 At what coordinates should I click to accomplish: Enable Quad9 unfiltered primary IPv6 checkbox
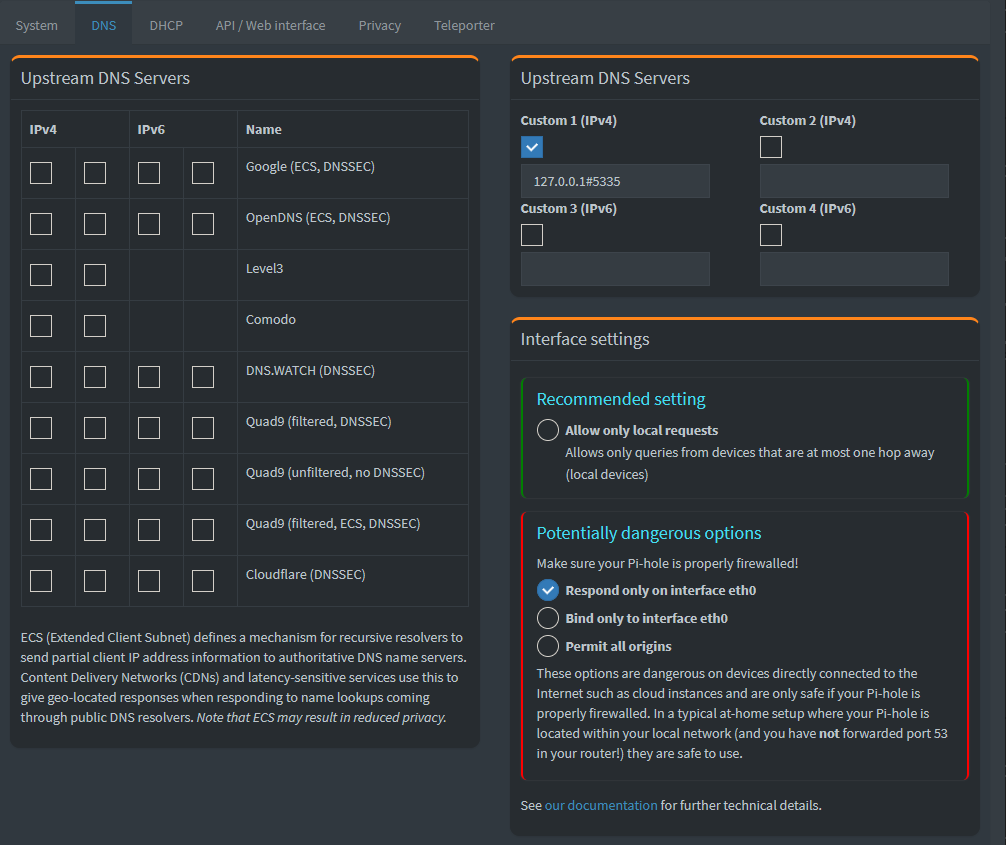(x=149, y=479)
